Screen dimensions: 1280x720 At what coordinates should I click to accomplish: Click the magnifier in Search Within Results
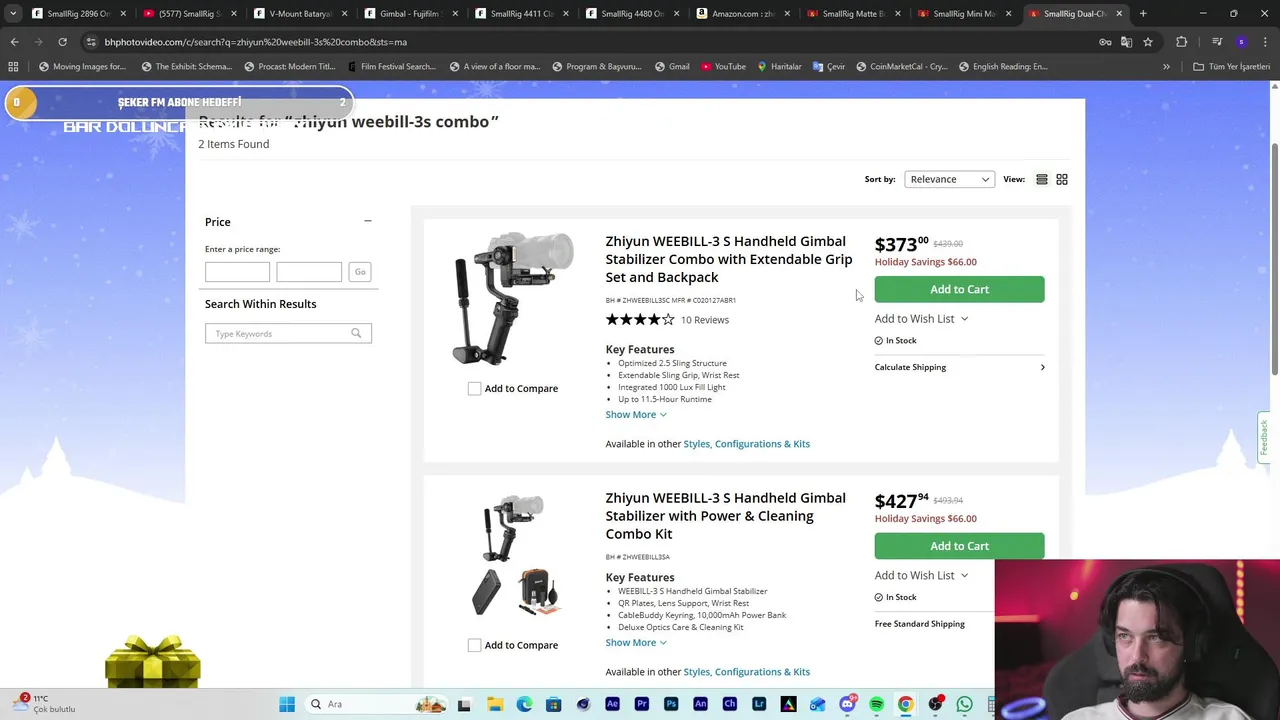point(356,333)
